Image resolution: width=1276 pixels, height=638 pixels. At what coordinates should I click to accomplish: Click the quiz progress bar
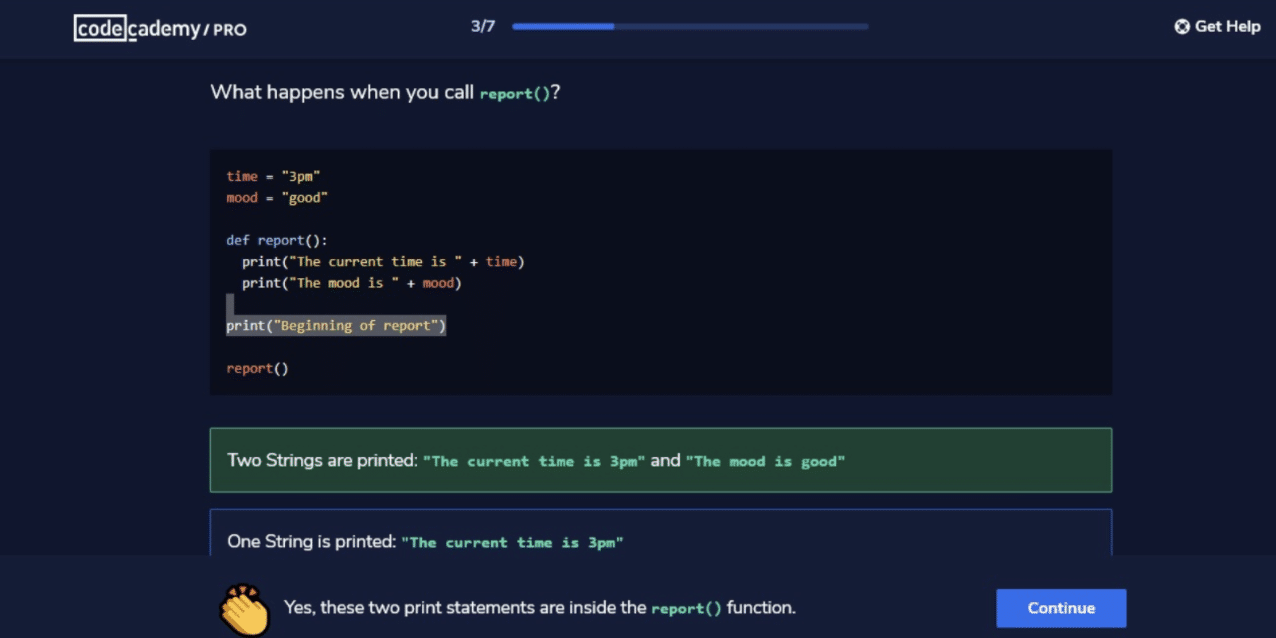tap(690, 27)
